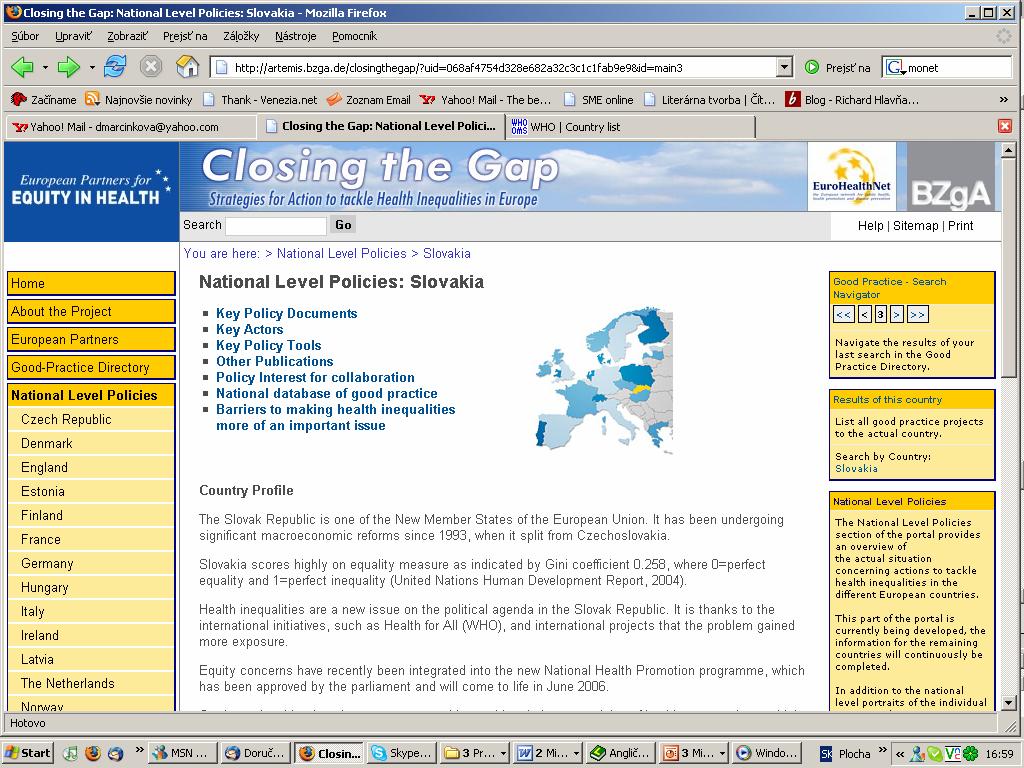Viewport: 1024px width, 768px height.
Task: Jump to first result in Search Navigator
Action: coord(844,315)
